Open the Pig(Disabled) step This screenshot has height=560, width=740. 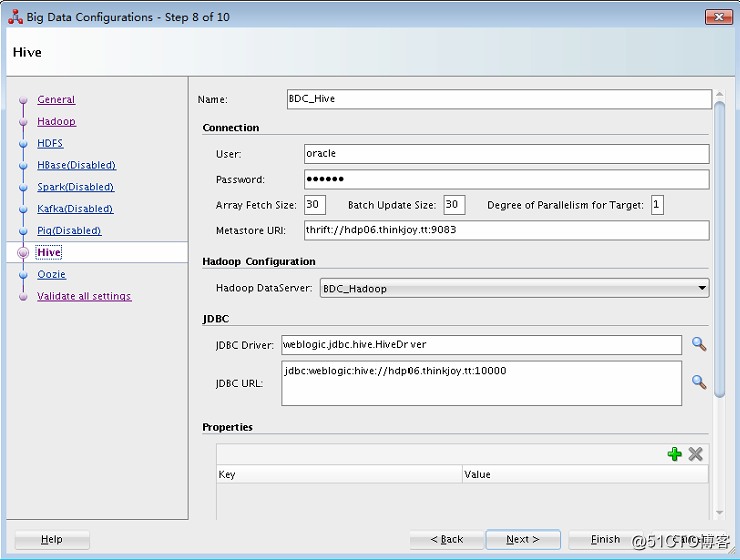tap(69, 230)
